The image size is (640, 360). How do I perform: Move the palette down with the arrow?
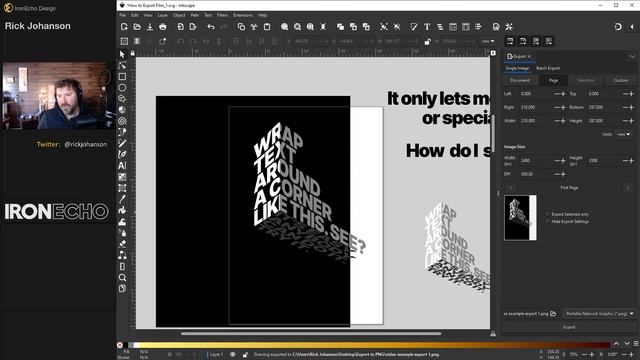click(627, 344)
